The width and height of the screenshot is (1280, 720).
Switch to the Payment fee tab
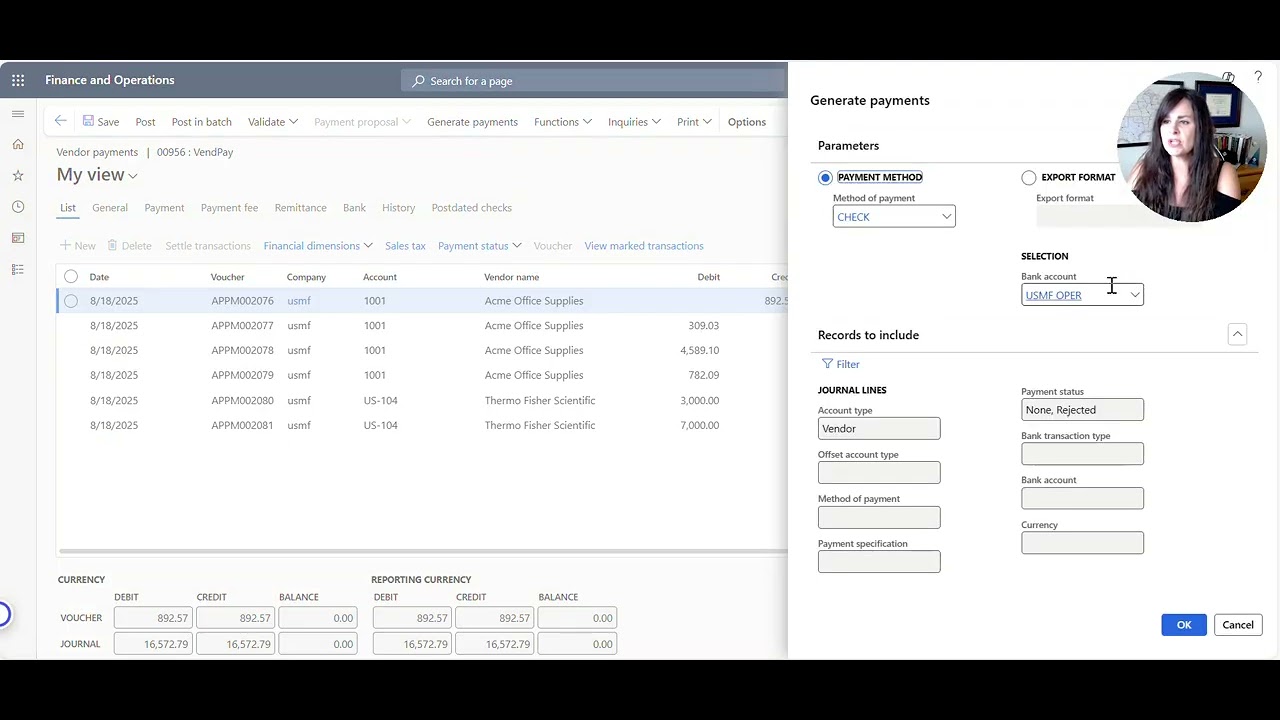229,208
